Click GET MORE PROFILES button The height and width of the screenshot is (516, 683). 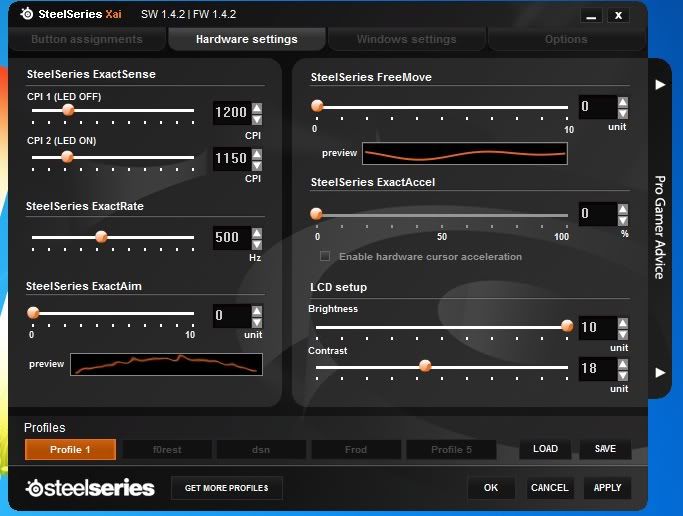(227, 488)
